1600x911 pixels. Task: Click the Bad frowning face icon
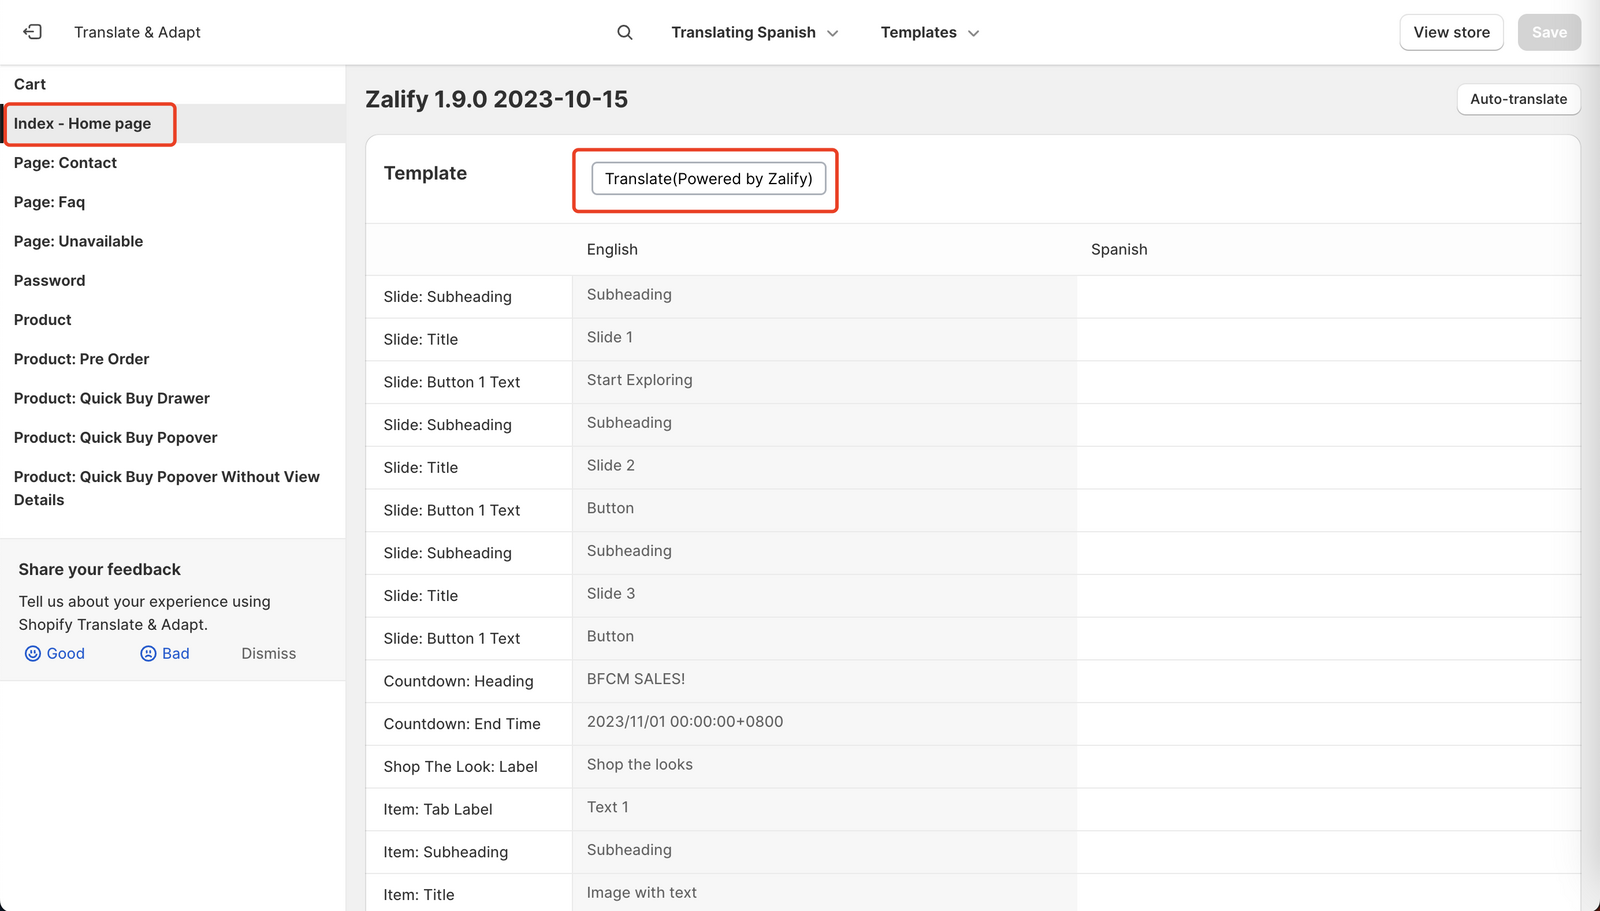coord(148,653)
